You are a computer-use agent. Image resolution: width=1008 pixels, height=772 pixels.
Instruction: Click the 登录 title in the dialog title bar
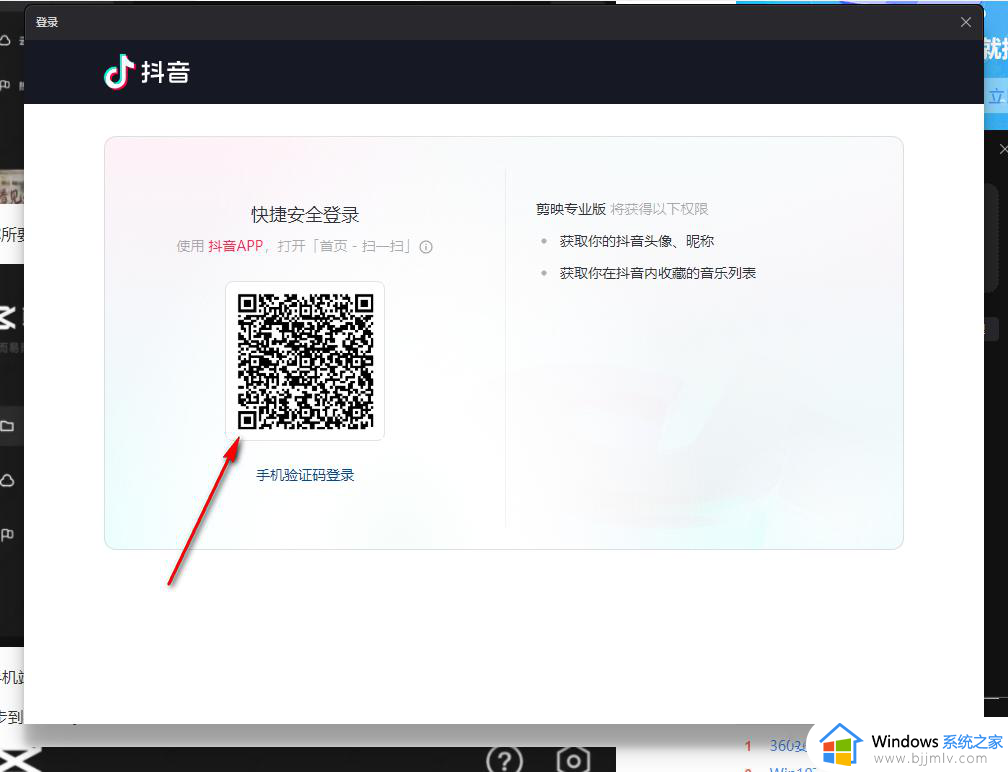tap(47, 22)
